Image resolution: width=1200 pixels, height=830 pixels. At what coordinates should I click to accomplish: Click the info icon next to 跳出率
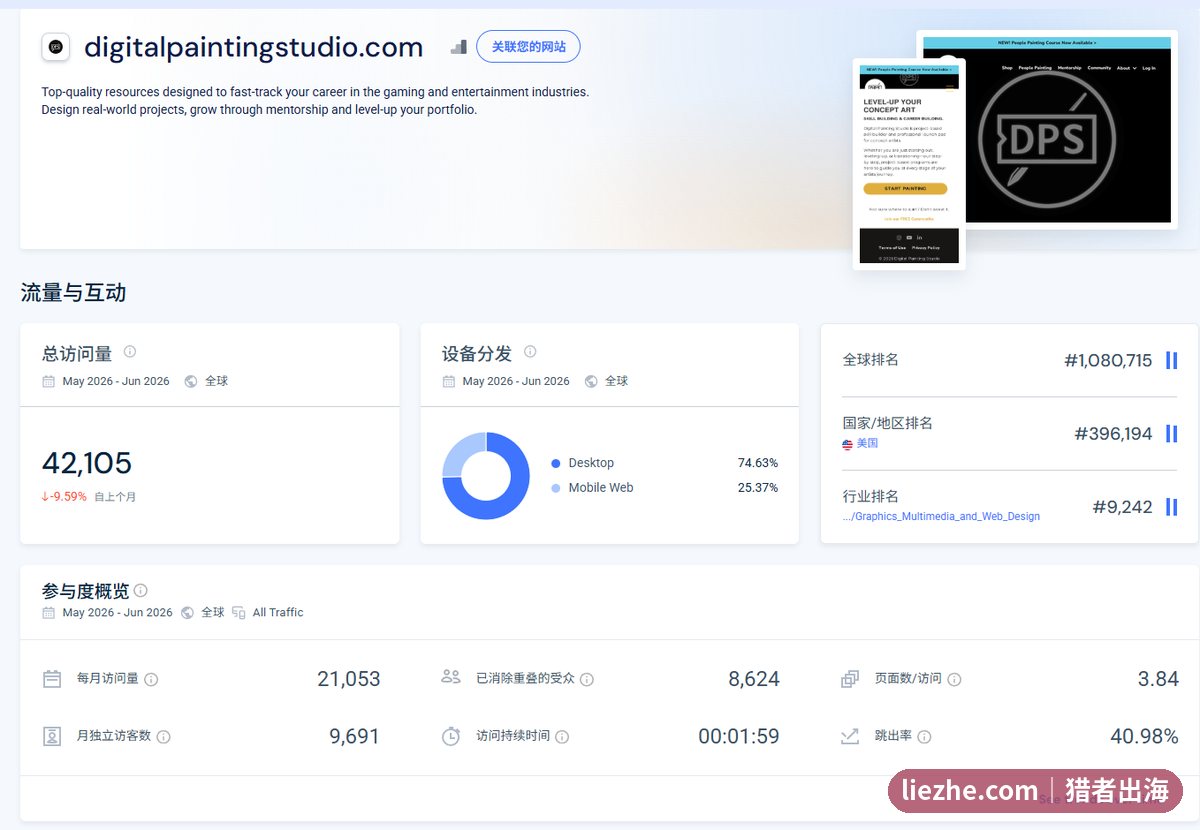[x=924, y=737]
